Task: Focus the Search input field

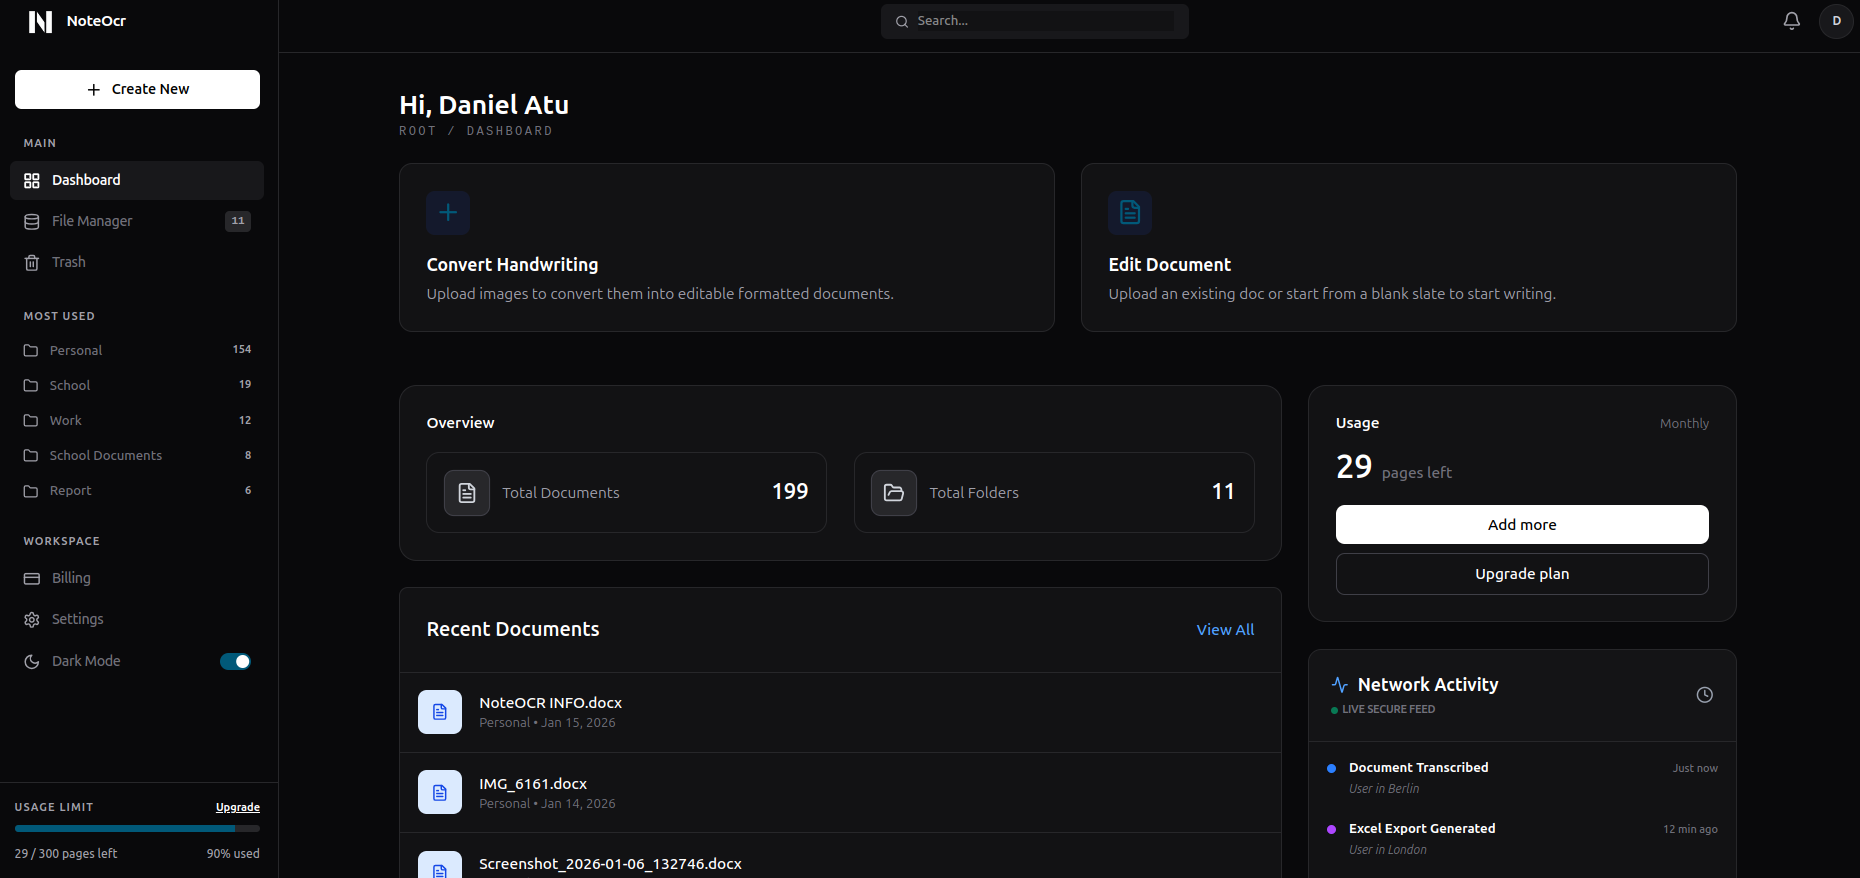Action: coord(1045,21)
